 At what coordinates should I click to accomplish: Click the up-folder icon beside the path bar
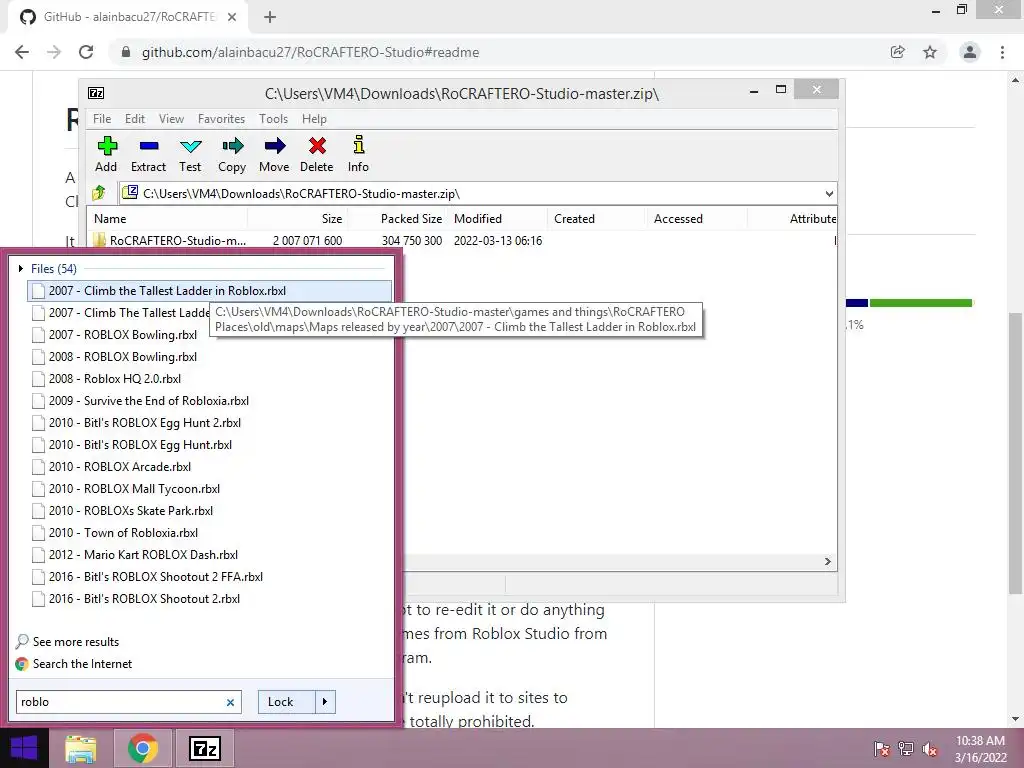[99, 193]
